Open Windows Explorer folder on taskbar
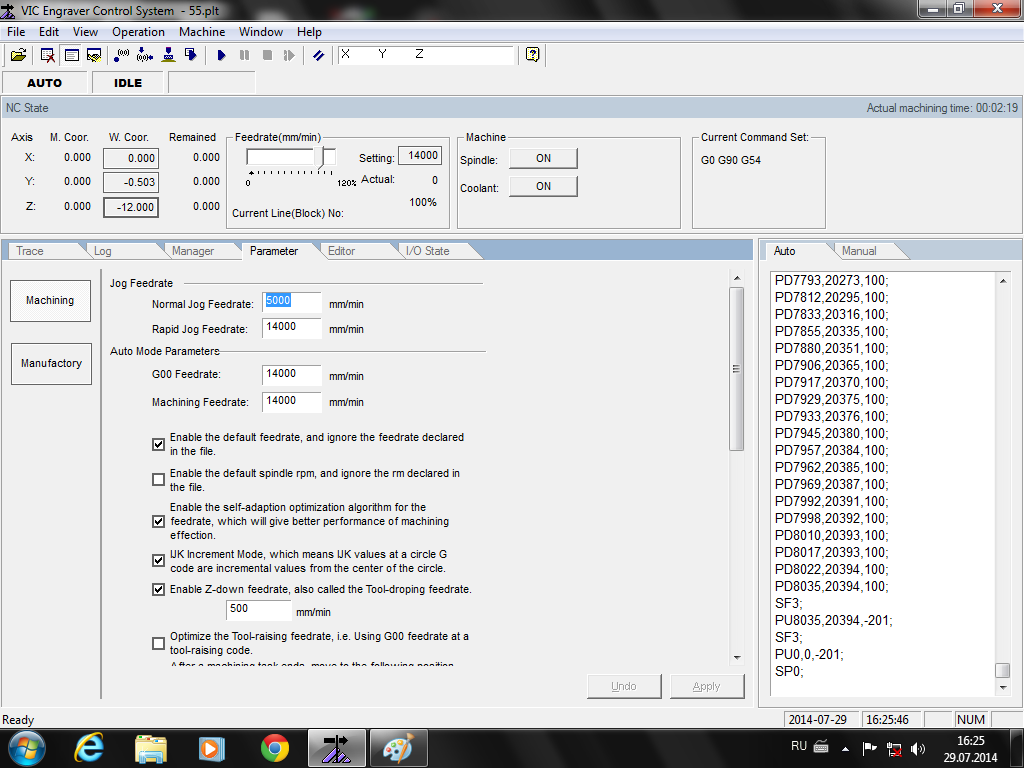Image resolution: width=1024 pixels, height=768 pixels. 151,748
